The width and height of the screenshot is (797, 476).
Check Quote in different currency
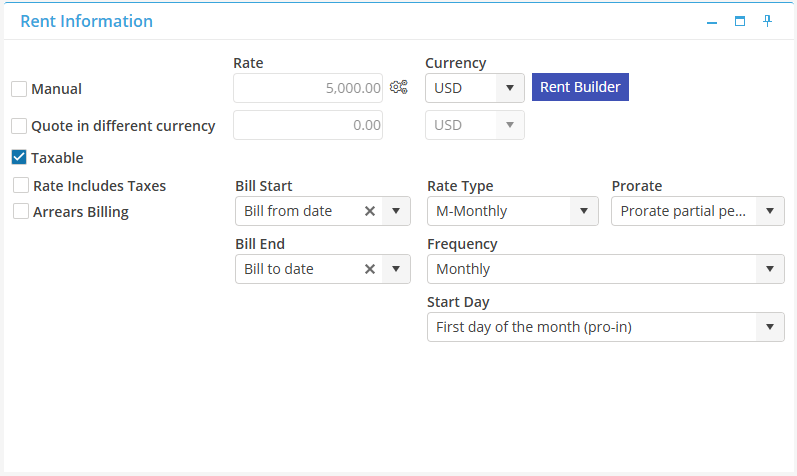19,126
